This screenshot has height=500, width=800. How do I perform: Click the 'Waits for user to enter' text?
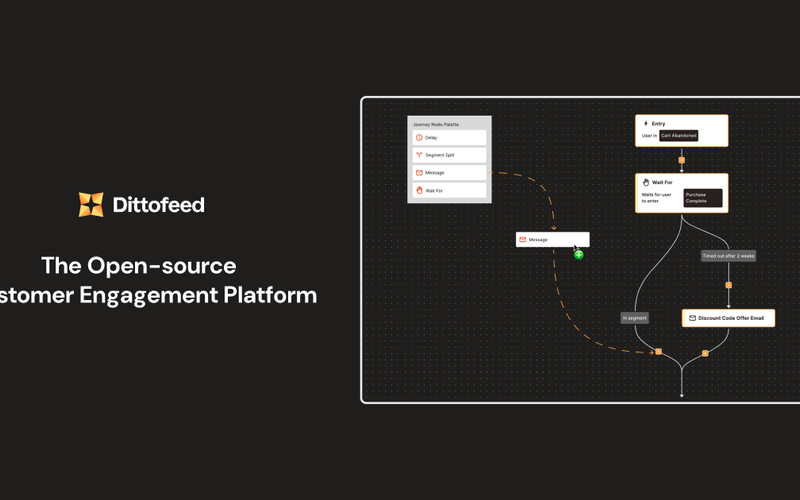(657, 198)
